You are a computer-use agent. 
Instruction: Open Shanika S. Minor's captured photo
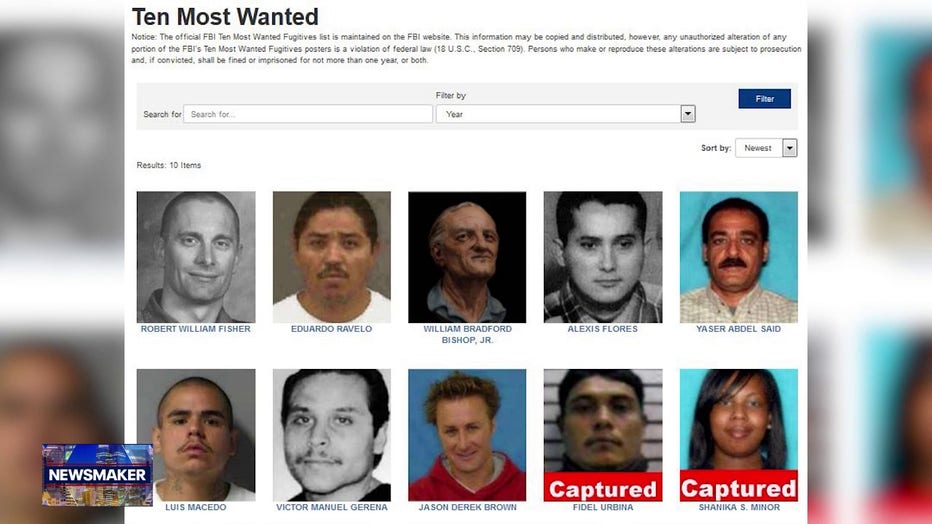[739, 435]
